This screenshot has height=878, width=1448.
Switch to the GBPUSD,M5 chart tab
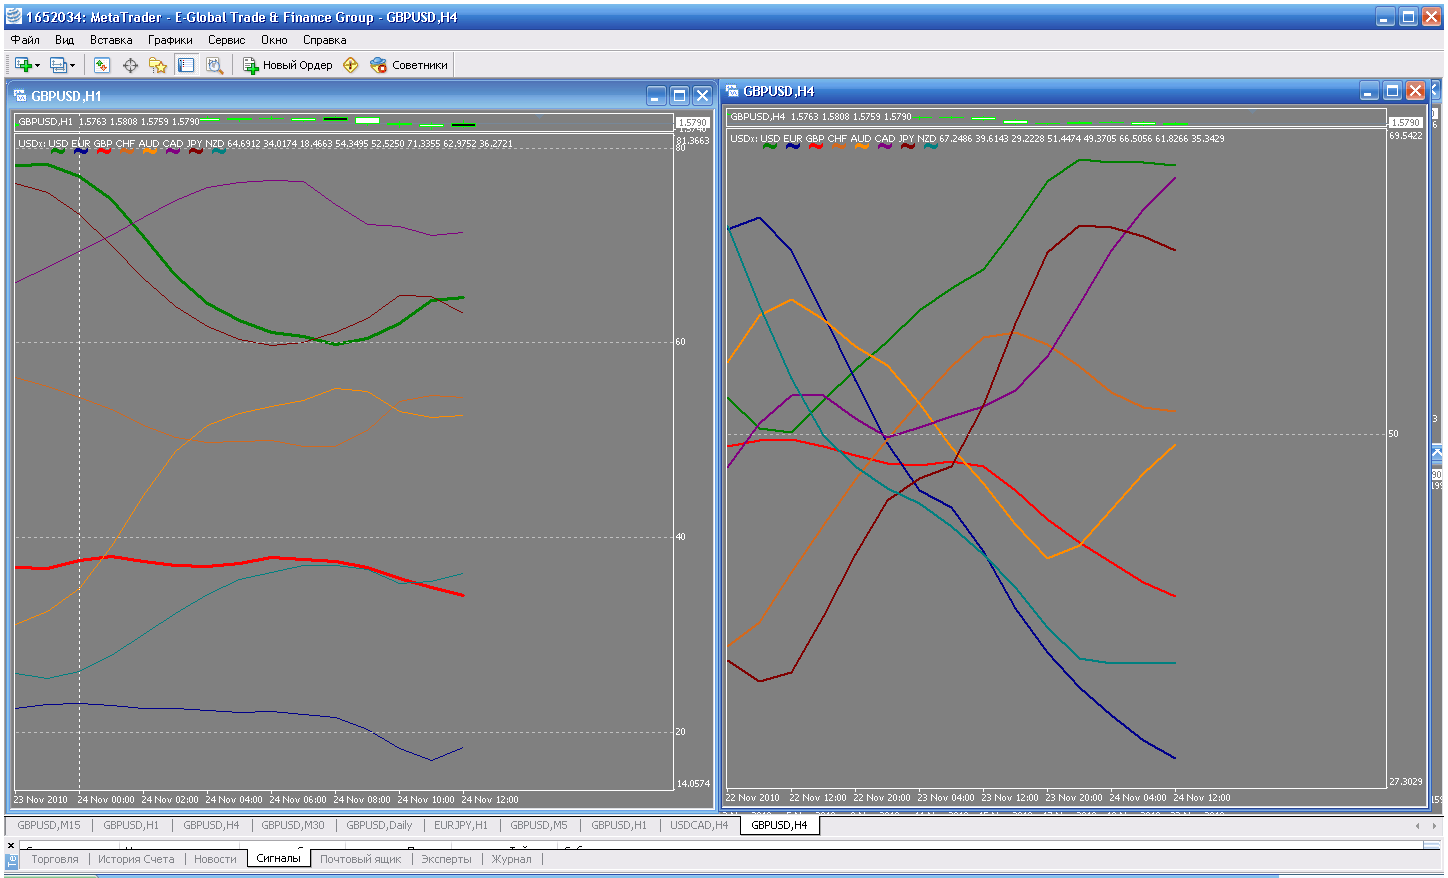pyautogui.click(x=539, y=825)
